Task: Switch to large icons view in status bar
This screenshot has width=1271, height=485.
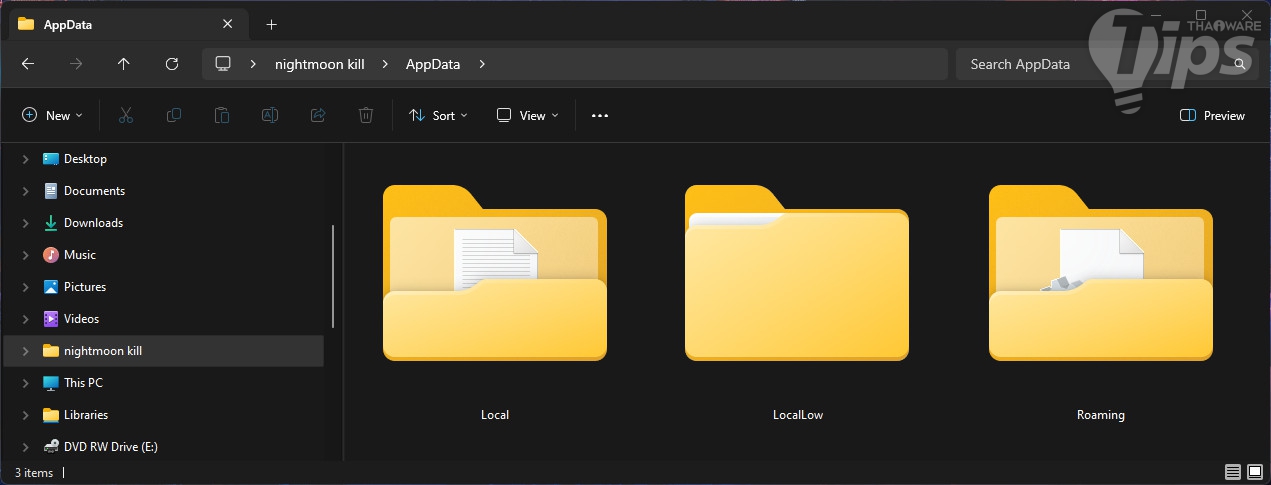Action: click(x=1255, y=472)
